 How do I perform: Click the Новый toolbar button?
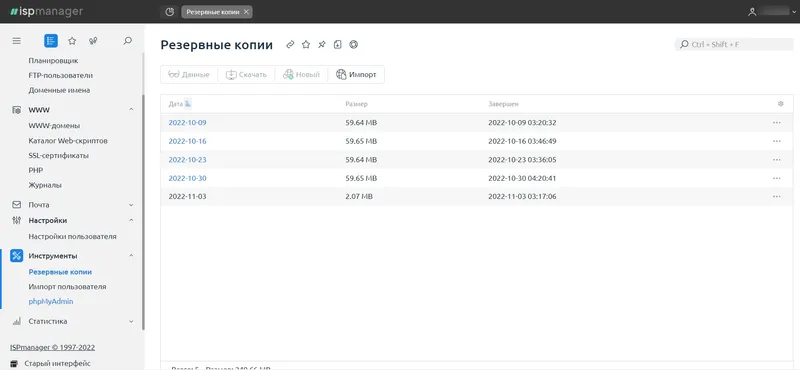tap(302, 75)
